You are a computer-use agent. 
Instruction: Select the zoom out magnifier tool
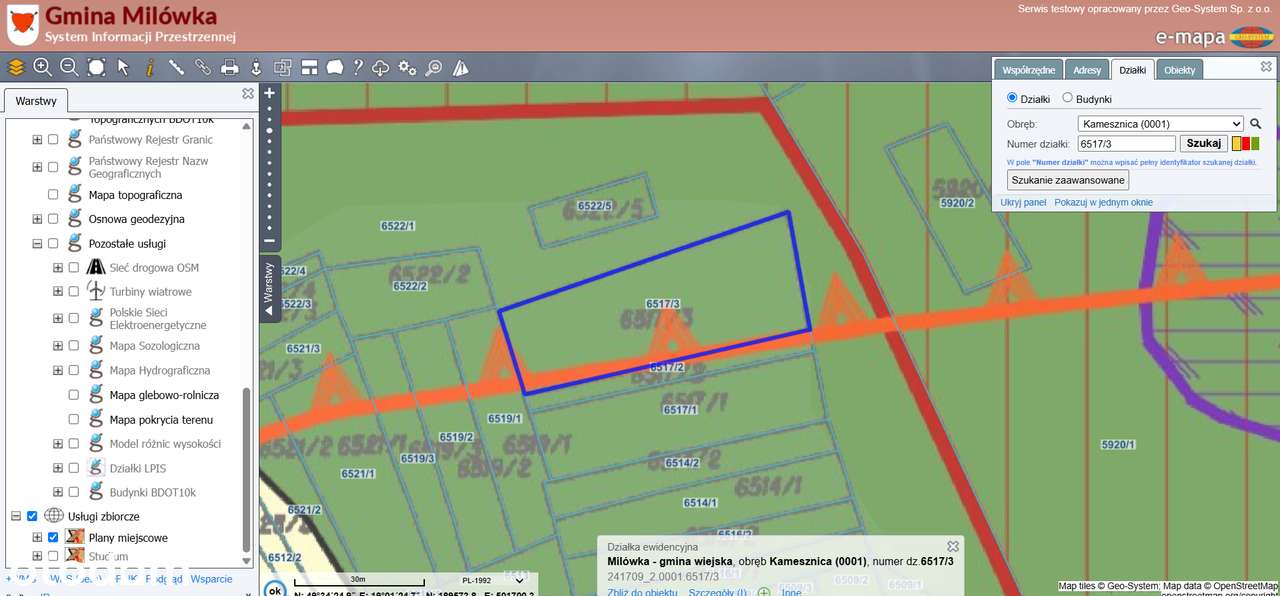click(x=69, y=67)
